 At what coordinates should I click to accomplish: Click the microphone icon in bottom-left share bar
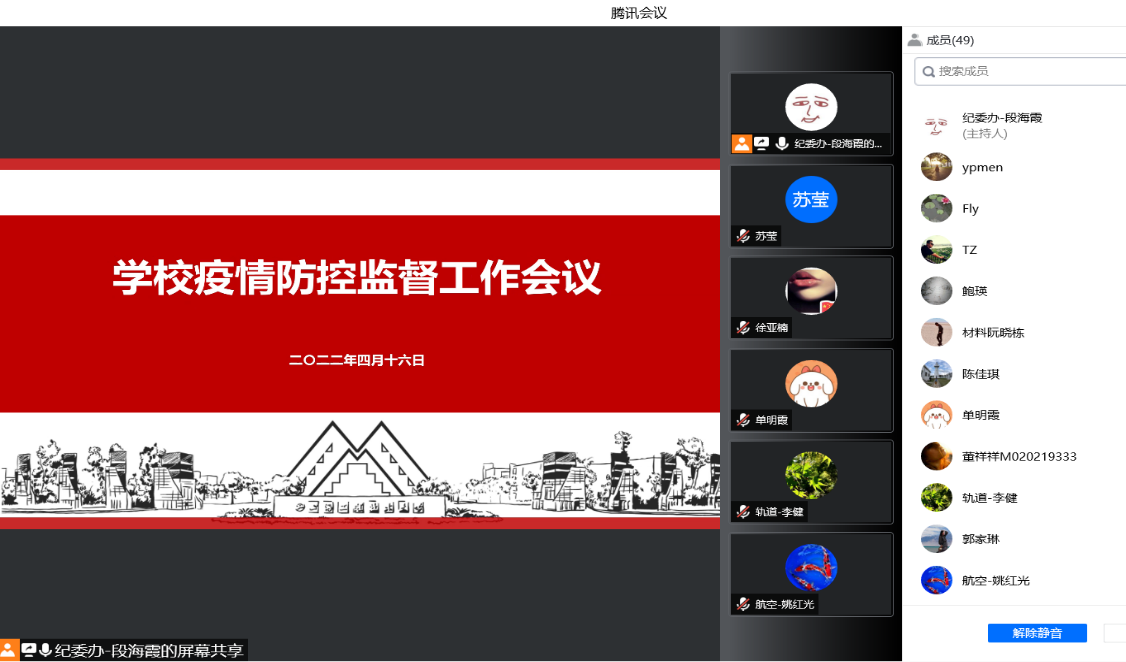[45, 650]
